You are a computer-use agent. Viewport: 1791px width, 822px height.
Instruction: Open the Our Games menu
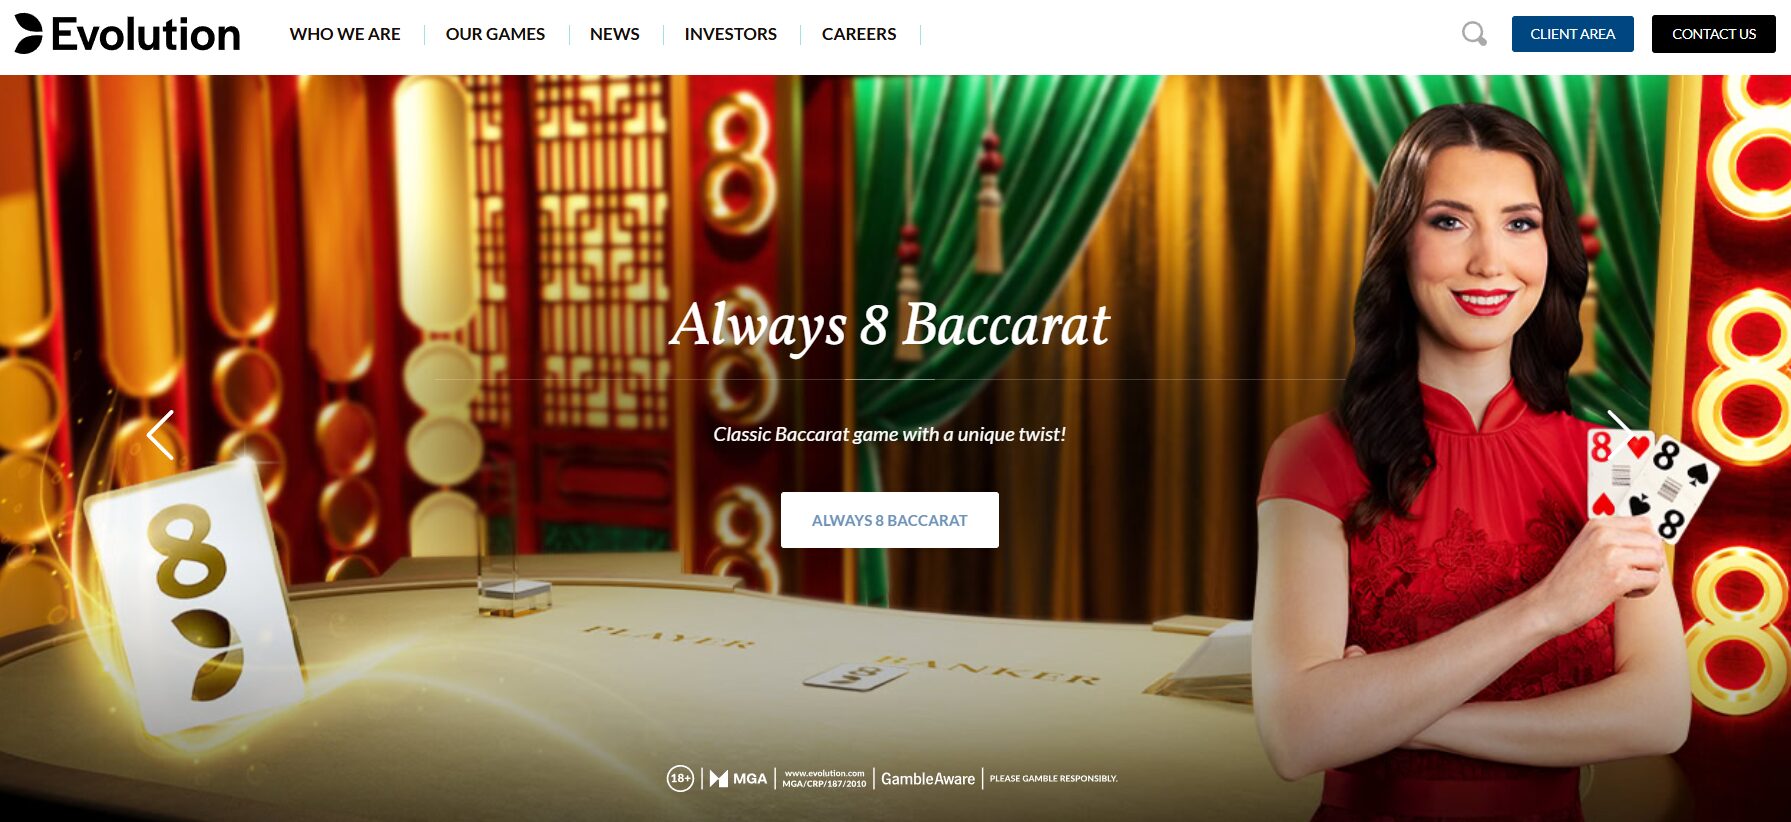click(x=495, y=34)
